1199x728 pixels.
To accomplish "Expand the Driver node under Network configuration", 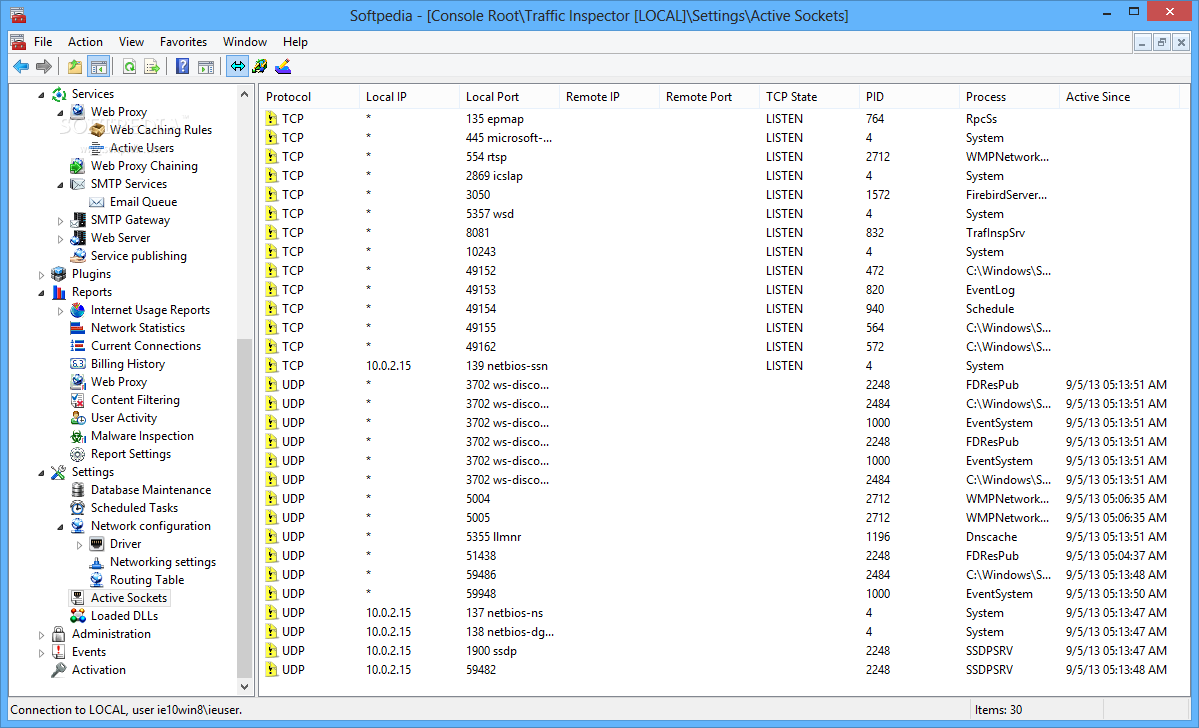I will point(79,544).
